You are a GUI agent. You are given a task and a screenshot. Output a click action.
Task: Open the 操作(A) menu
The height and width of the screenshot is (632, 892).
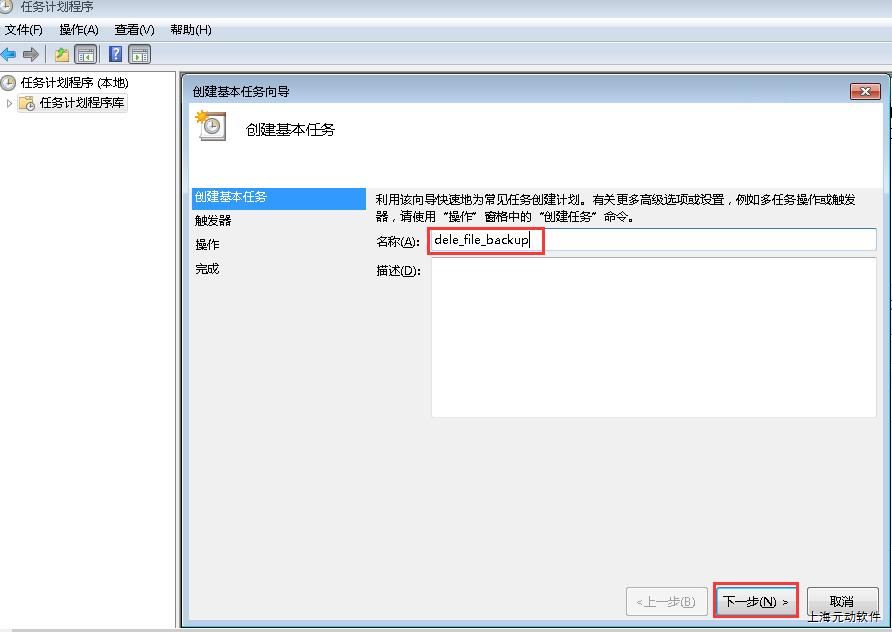(79, 30)
